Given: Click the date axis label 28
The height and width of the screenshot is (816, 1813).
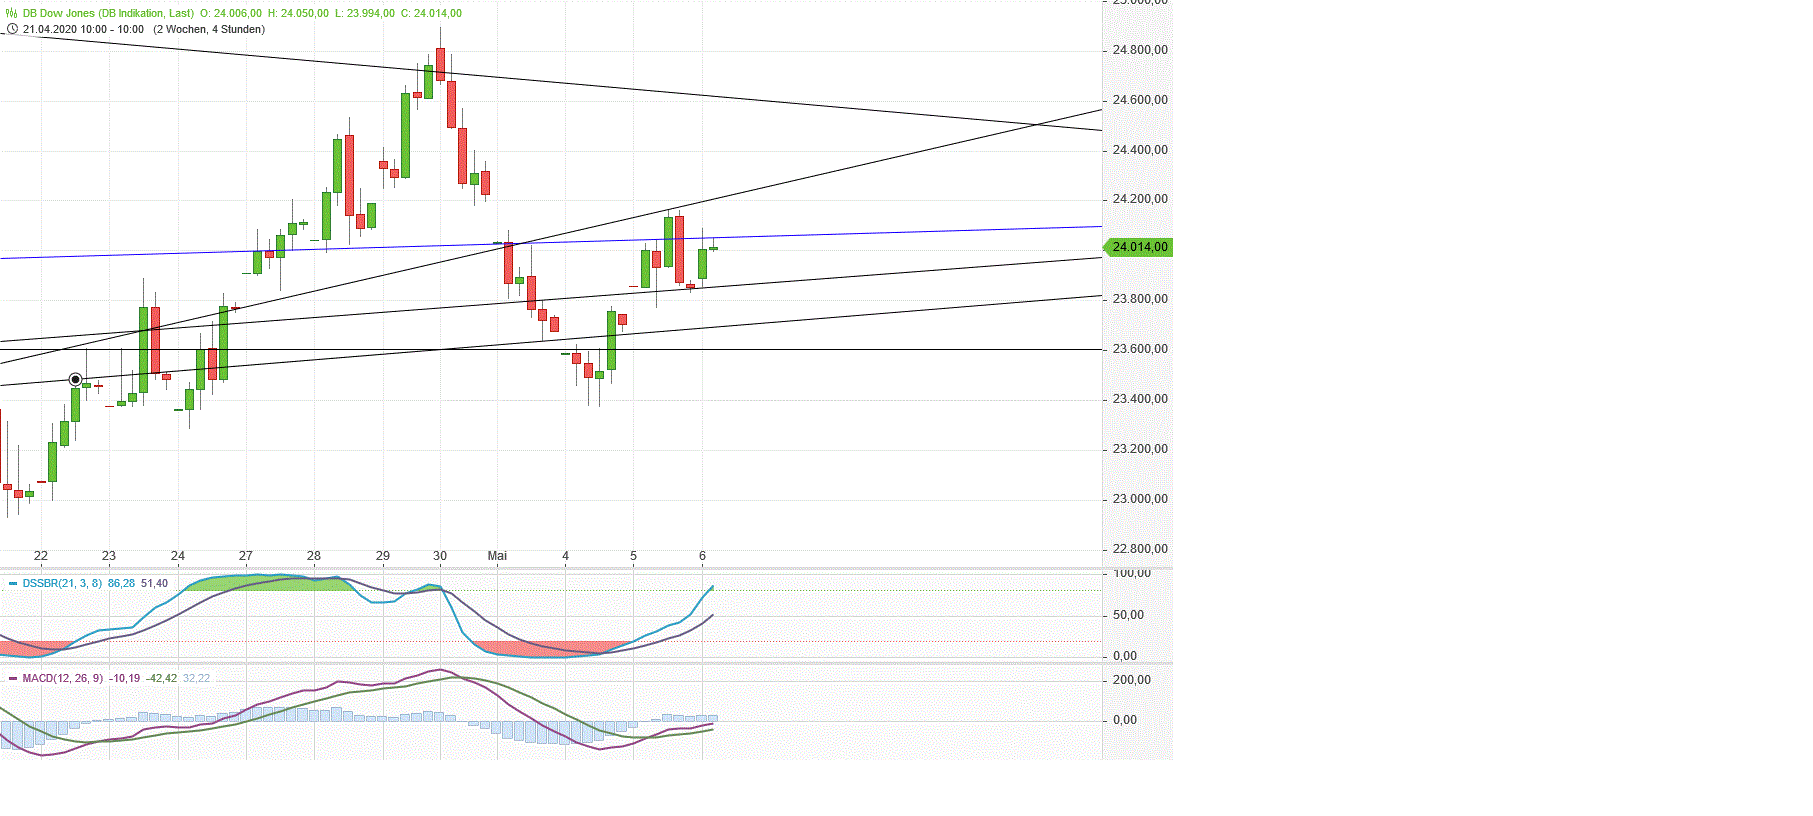Looking at the screenshot, I should click(x=314, y=556).
